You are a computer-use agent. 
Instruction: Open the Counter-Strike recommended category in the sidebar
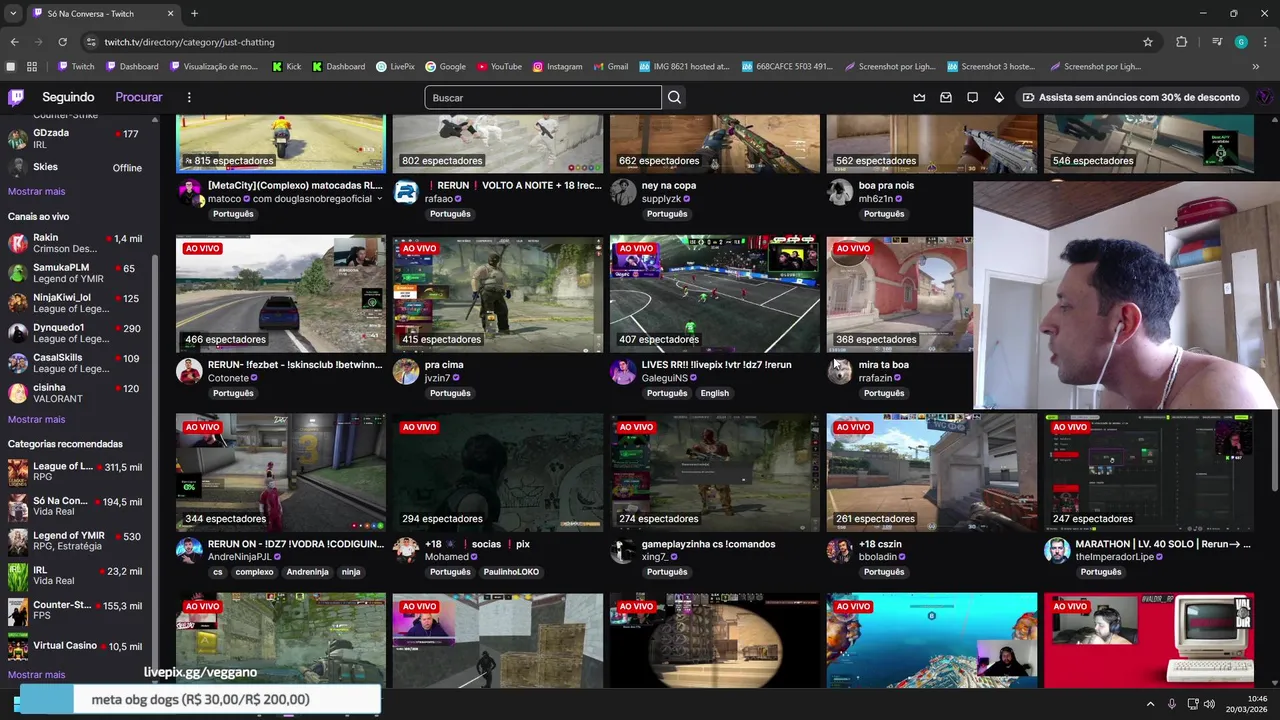coord(76,611)
